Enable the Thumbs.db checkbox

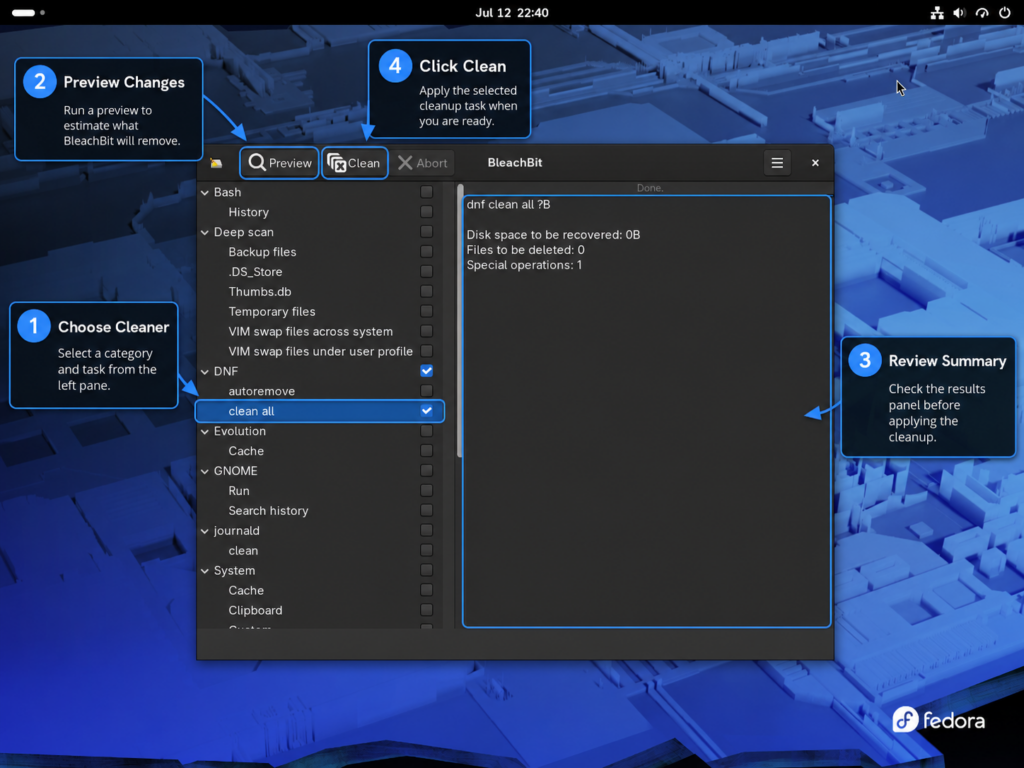(x=426, y=291)
